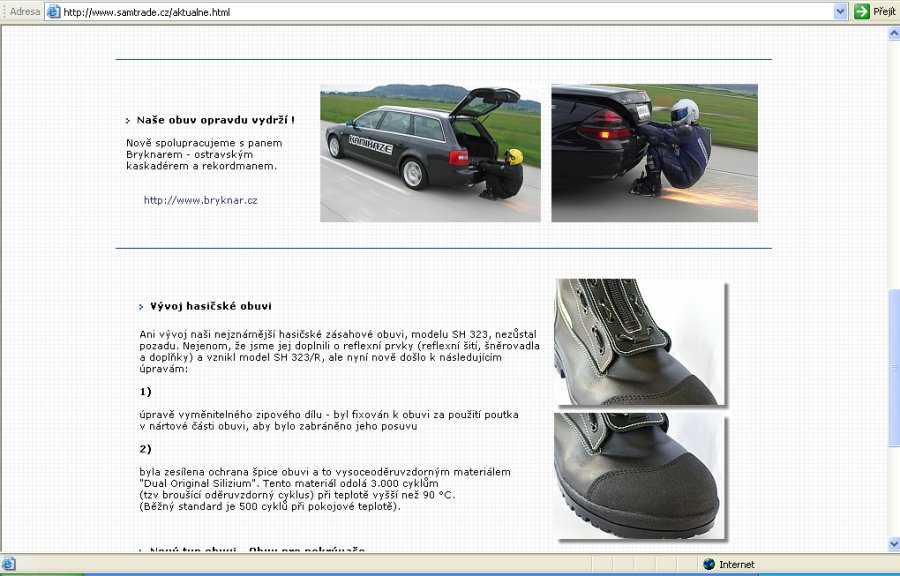Click the vertical scrollbar up arrow

click(893, 33)
